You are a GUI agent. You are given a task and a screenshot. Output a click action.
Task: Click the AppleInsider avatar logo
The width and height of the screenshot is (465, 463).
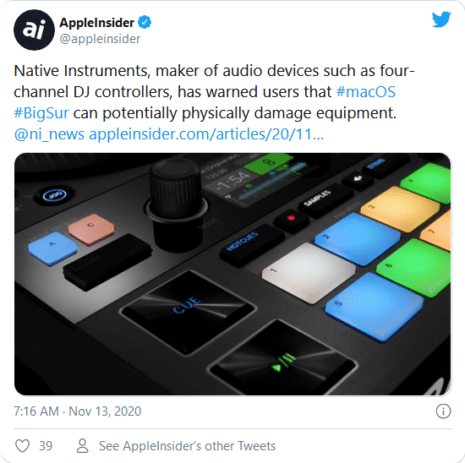pos(34,30)
